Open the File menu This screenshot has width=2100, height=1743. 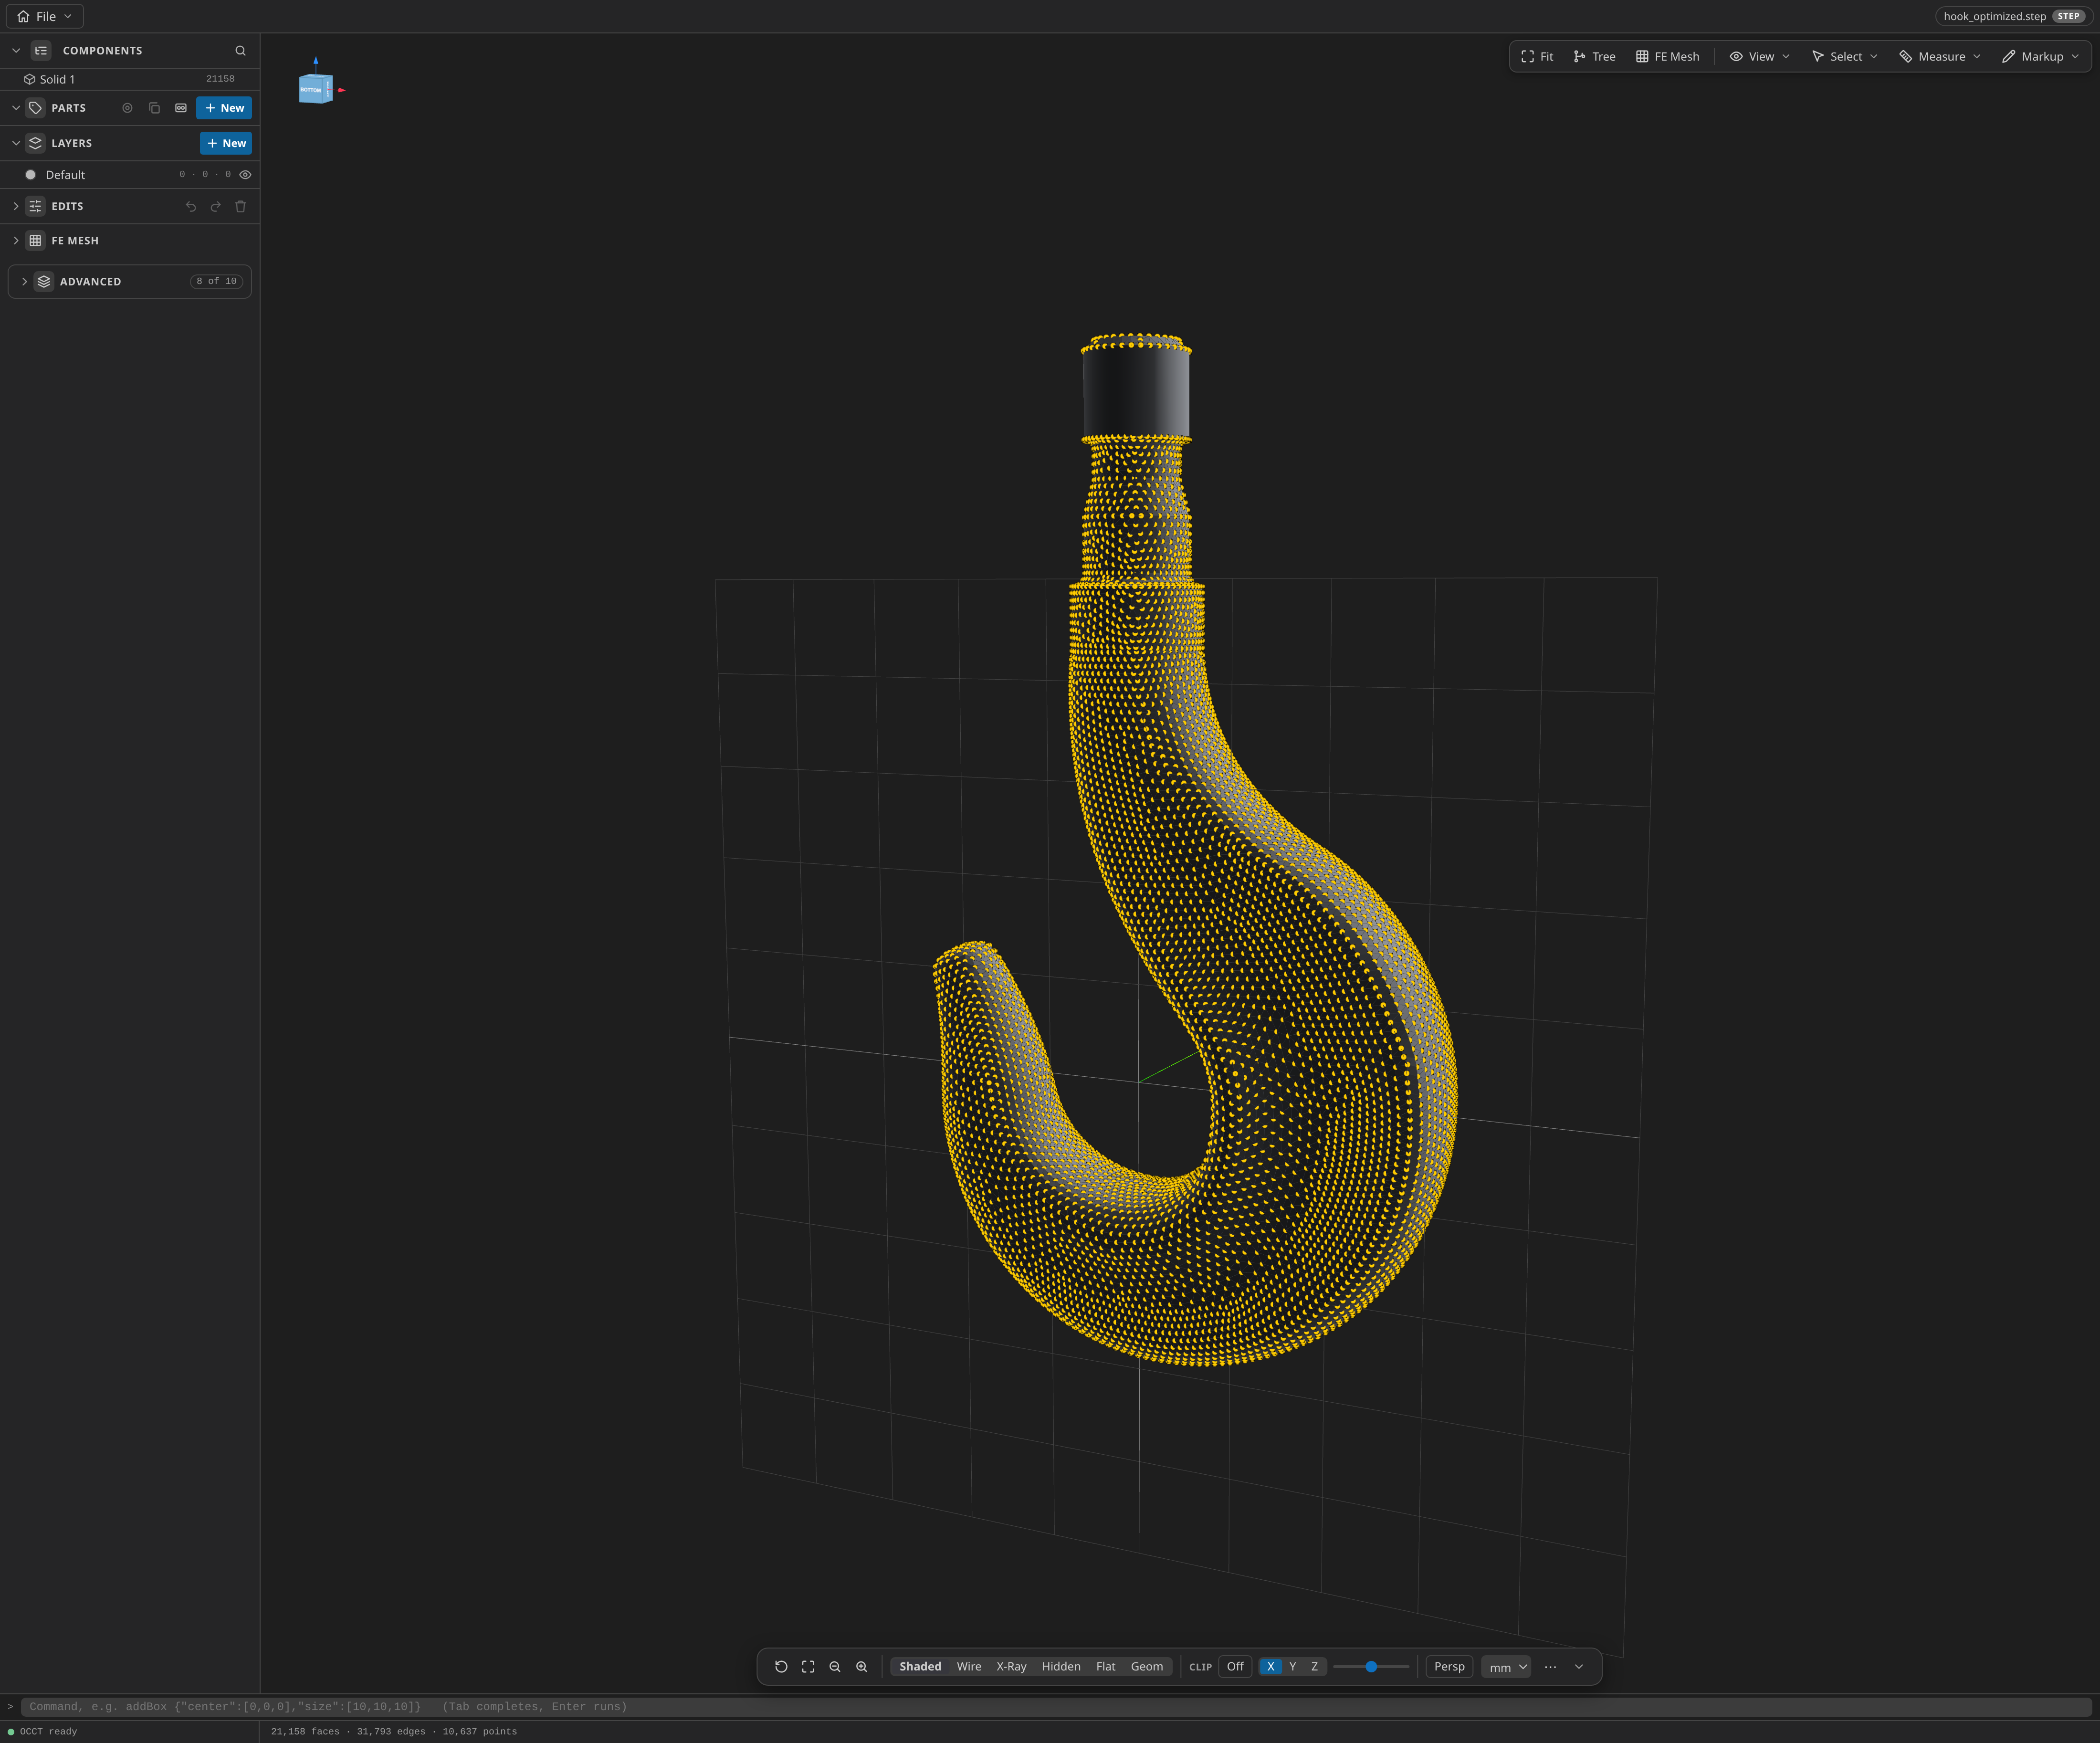(x=45, y=16)
